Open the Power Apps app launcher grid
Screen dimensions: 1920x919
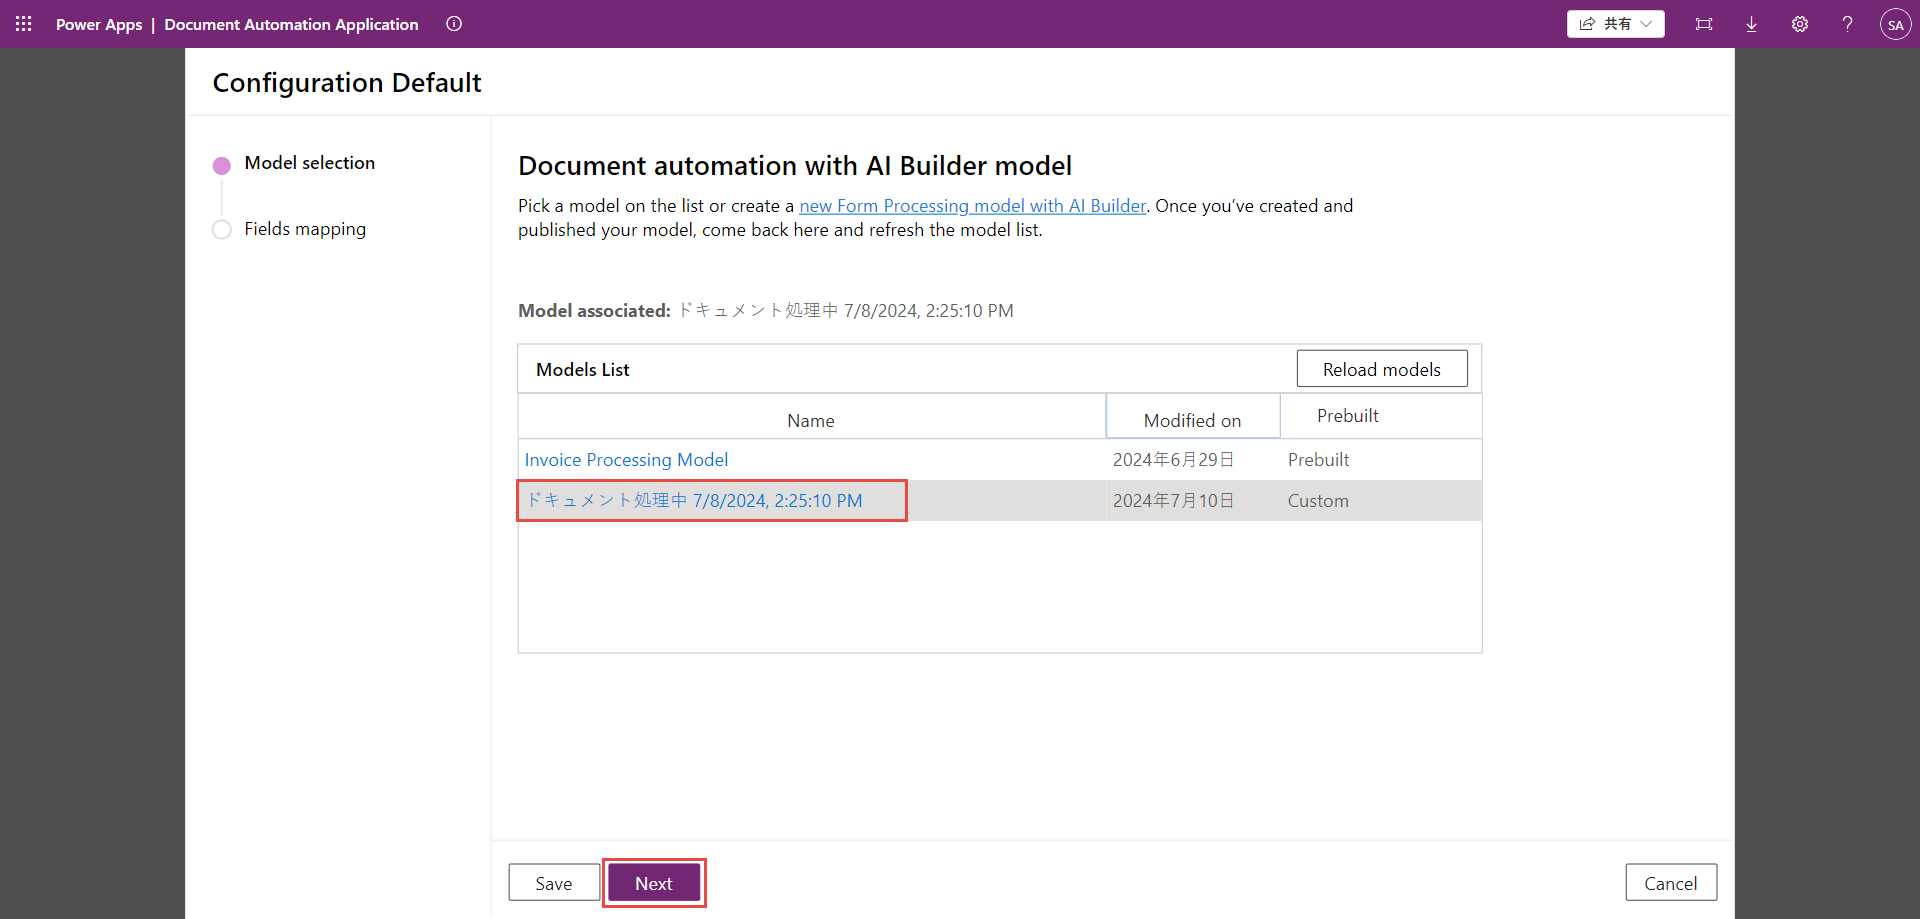click(24, 24)
